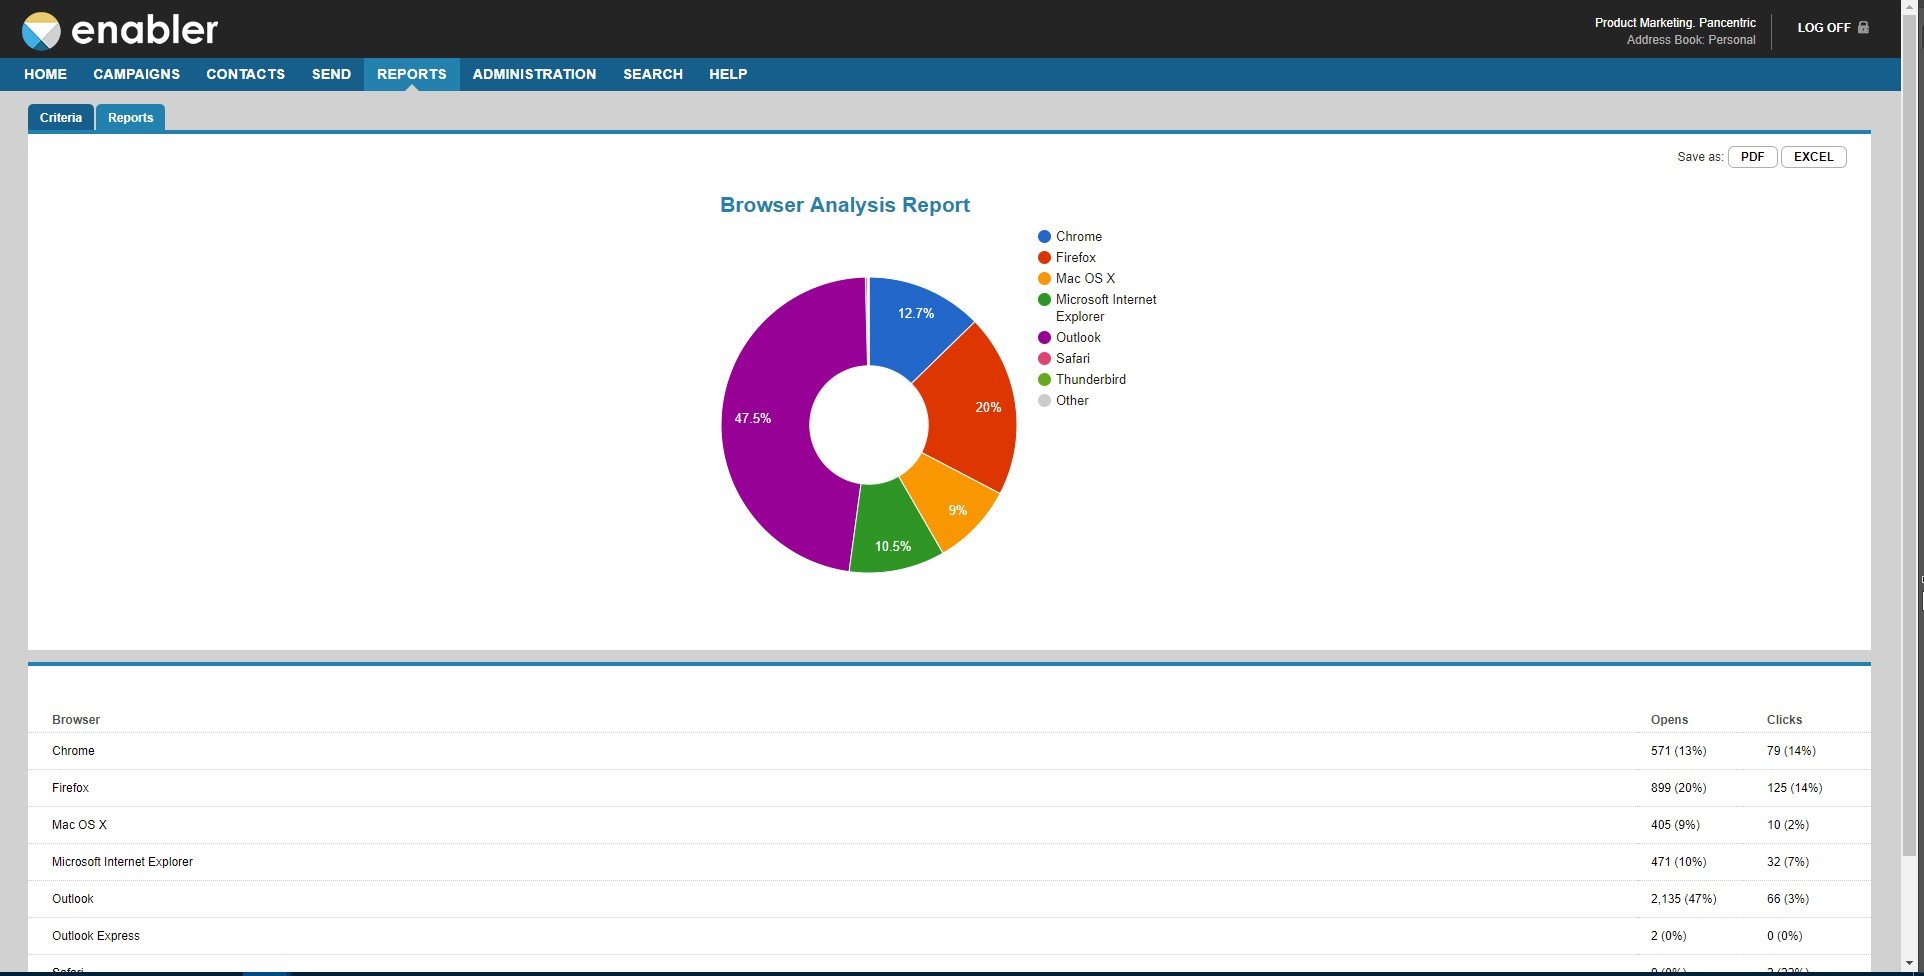Viewport: 1924px width, 976px height.
Task: Select the Mac OS X legend entry
Action: click(1076, 279)
